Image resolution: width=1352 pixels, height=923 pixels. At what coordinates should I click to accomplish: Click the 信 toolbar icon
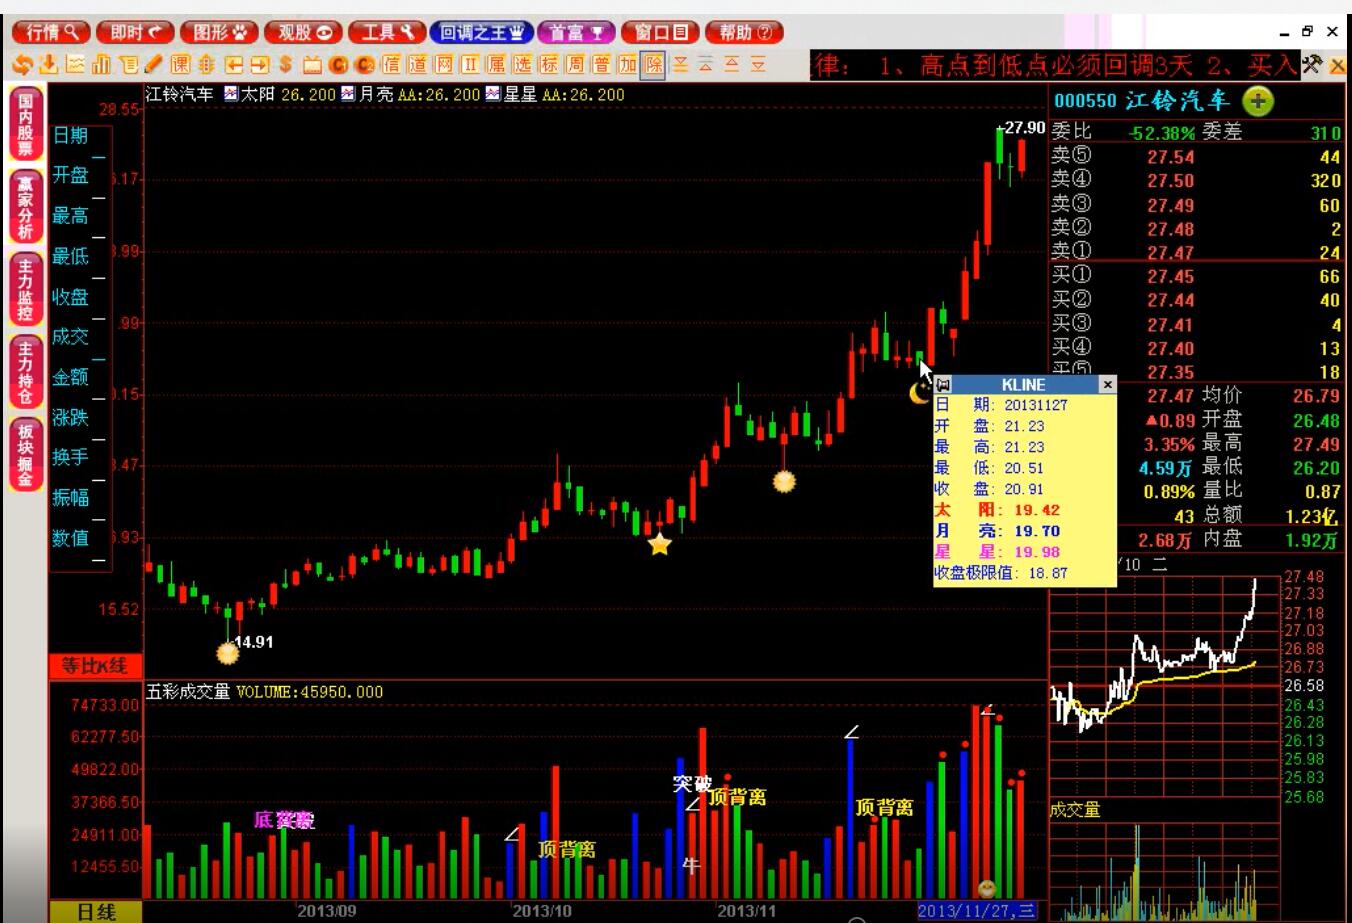click(x=391, y=65)
